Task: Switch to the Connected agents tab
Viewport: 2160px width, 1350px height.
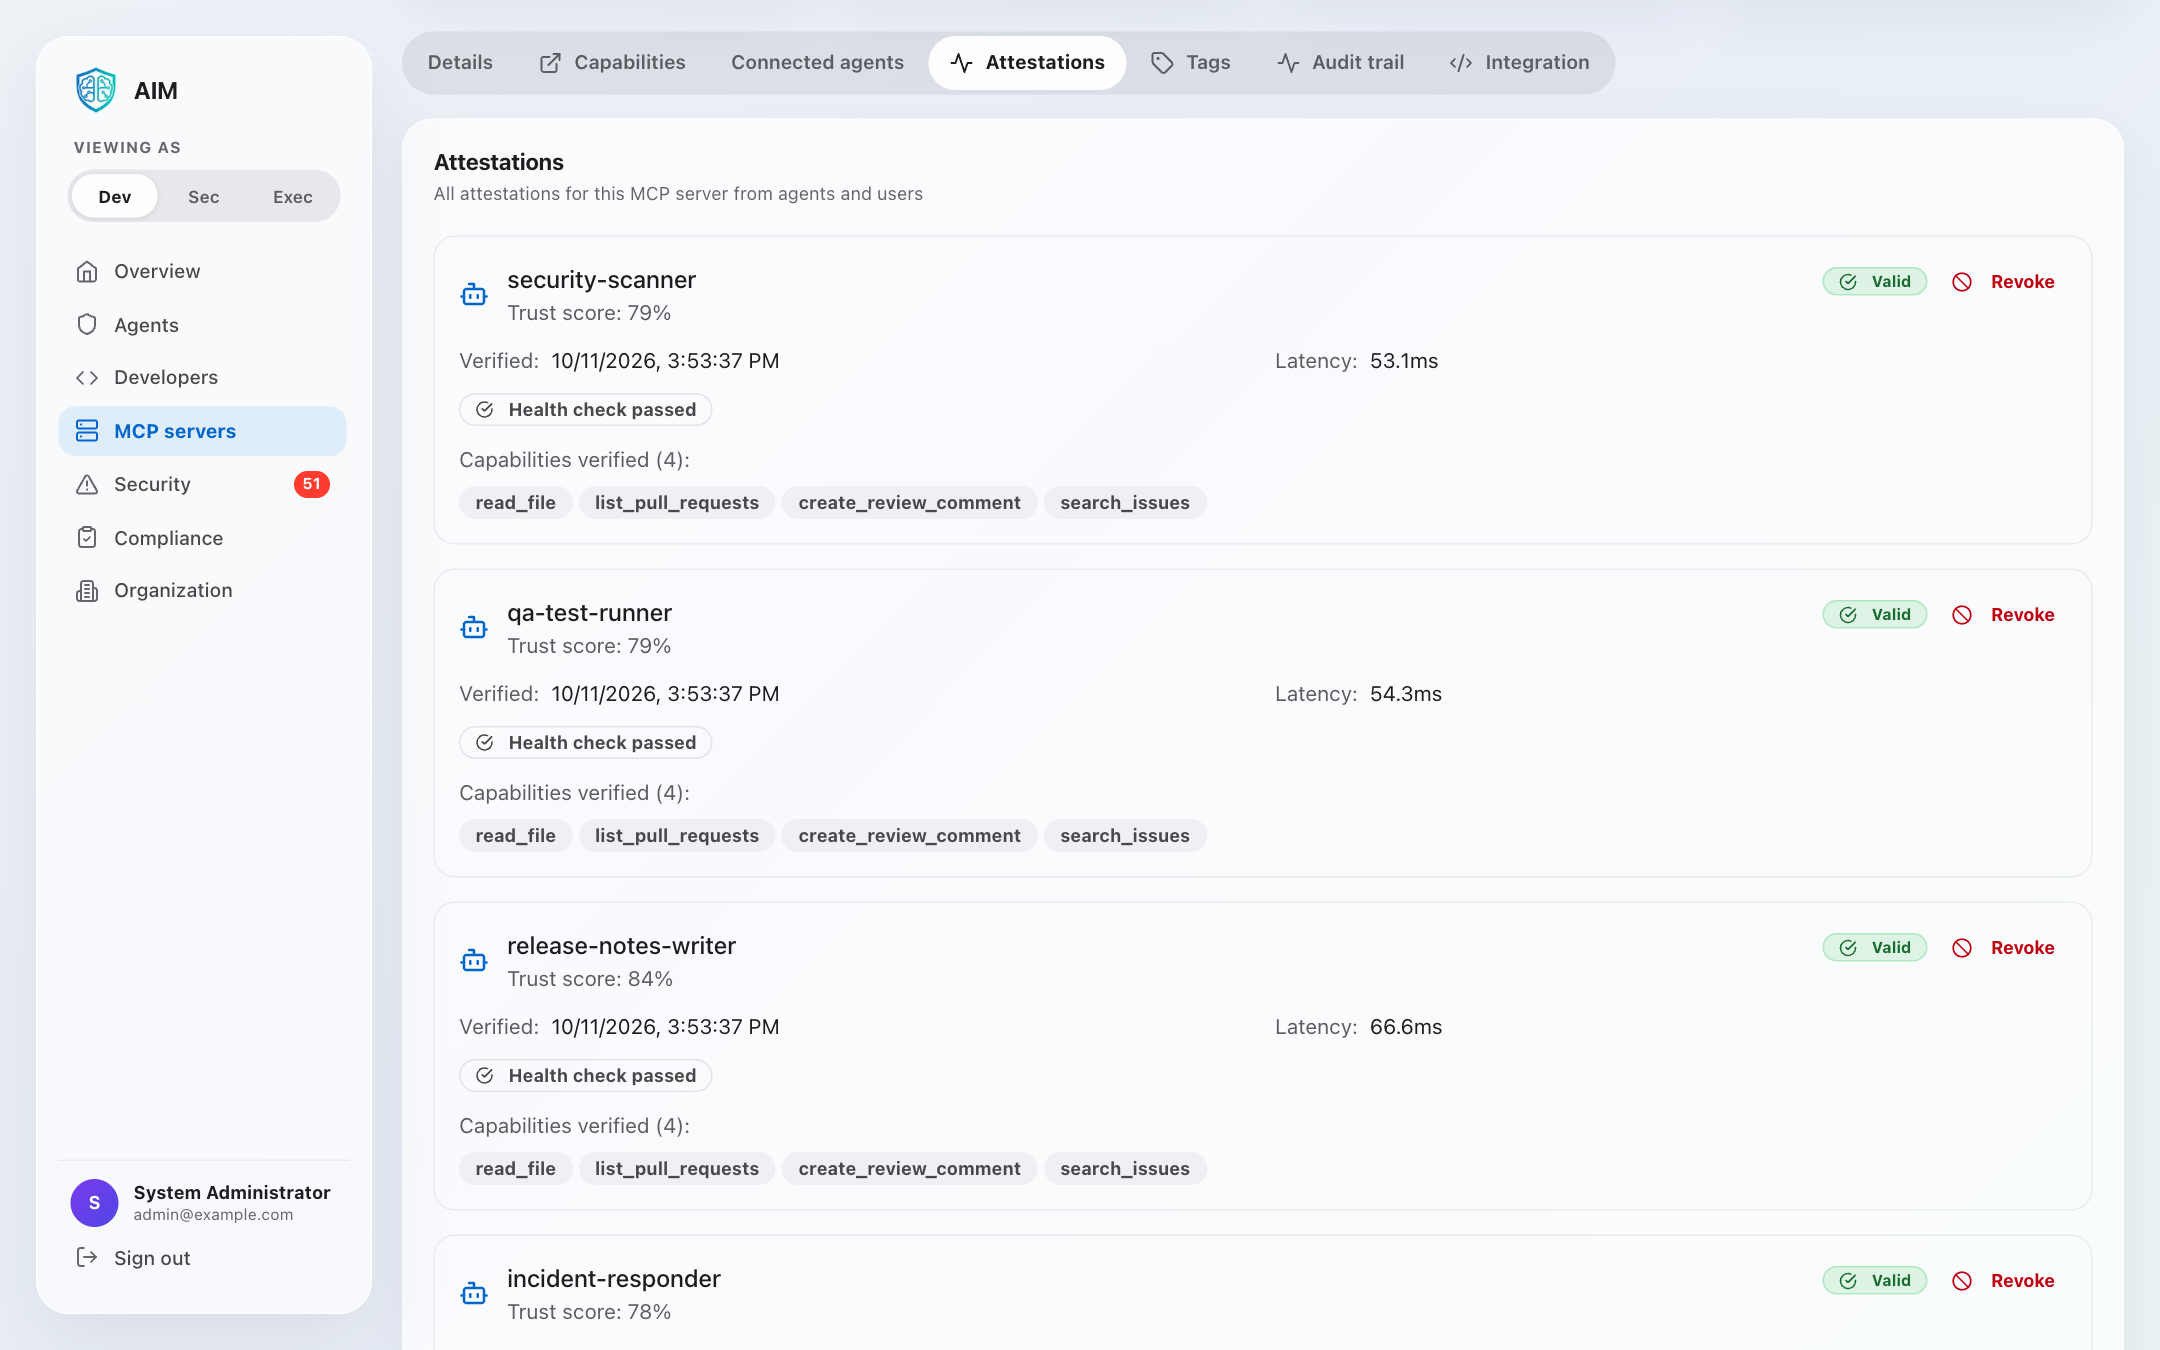Action: coord(817,63)
